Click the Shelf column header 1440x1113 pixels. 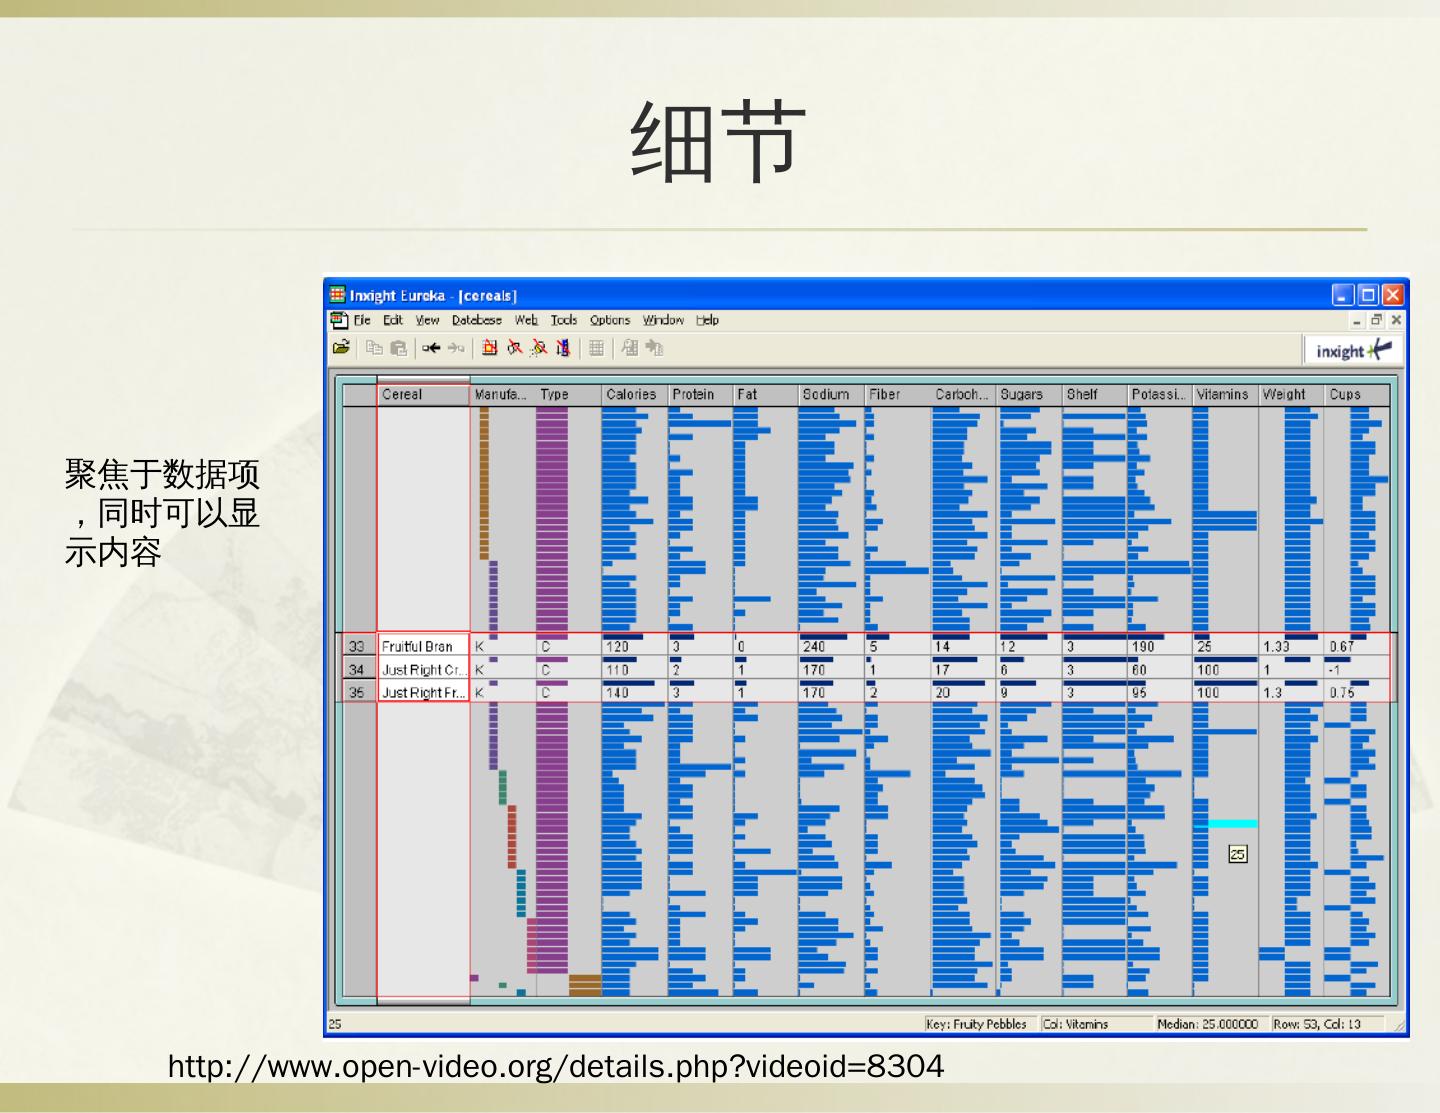[x=1094, y=394]
